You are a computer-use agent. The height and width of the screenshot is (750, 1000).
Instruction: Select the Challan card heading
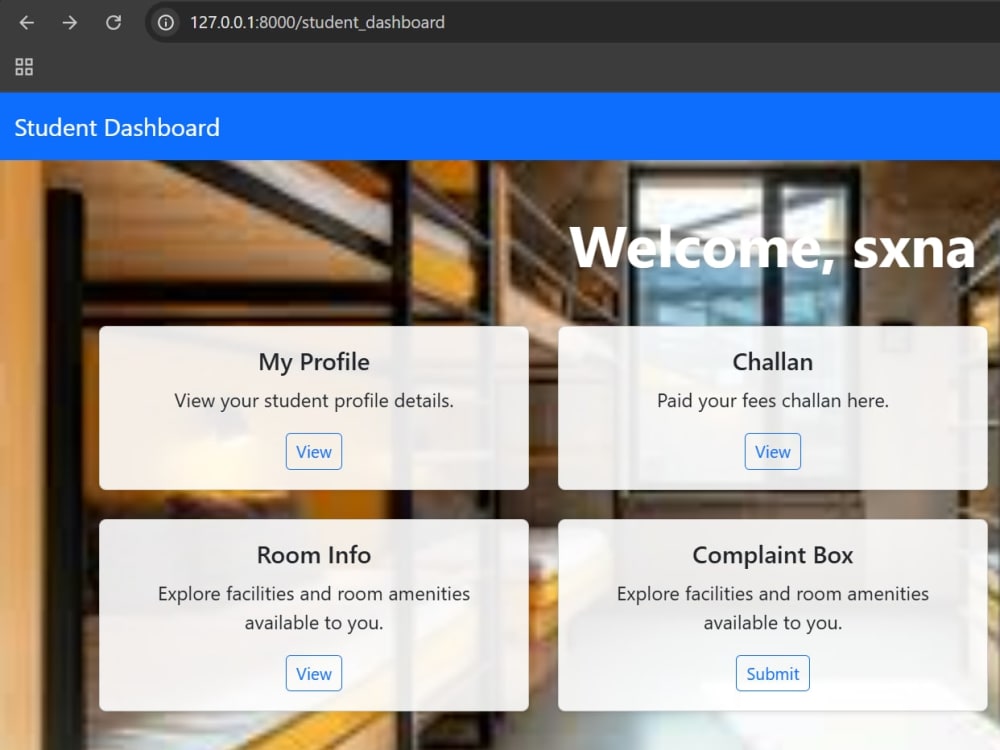click(772, 362)
